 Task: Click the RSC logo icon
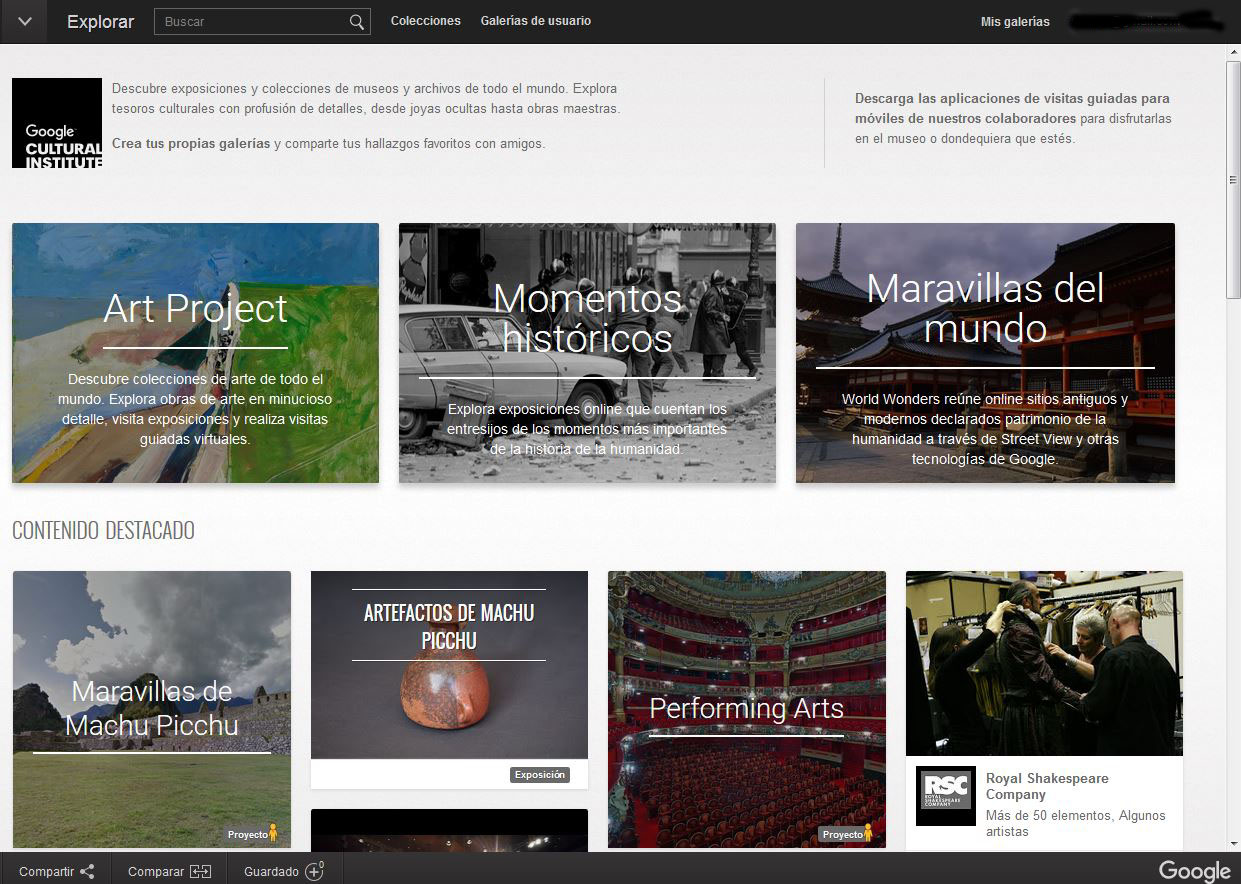(x=945, y=796)
